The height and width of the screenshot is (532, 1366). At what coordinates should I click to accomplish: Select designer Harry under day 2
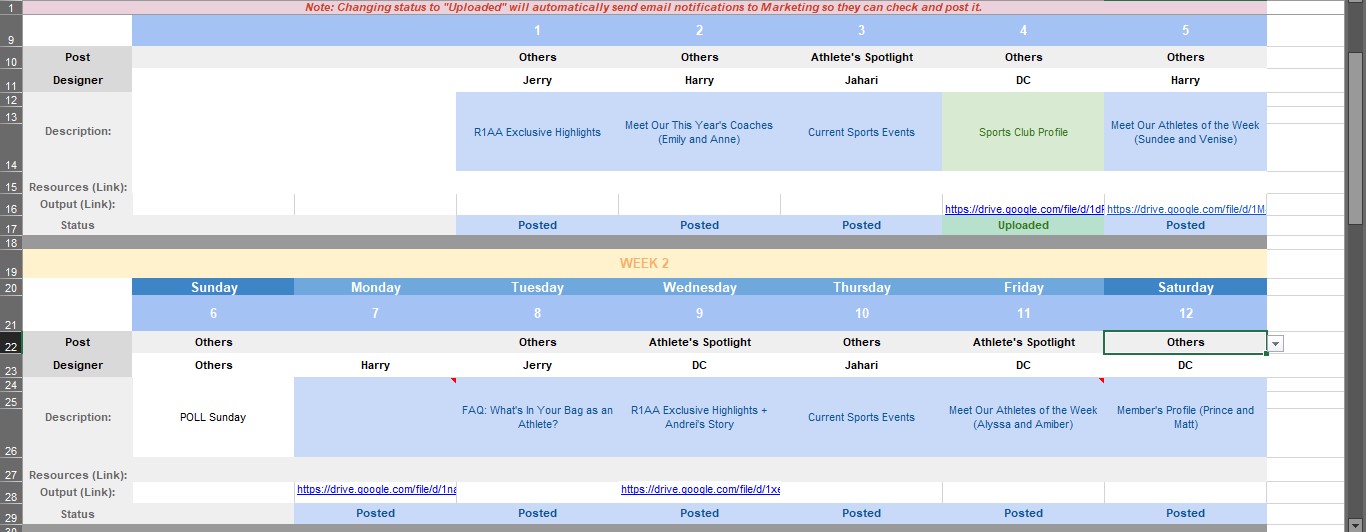tap(700, 80)
